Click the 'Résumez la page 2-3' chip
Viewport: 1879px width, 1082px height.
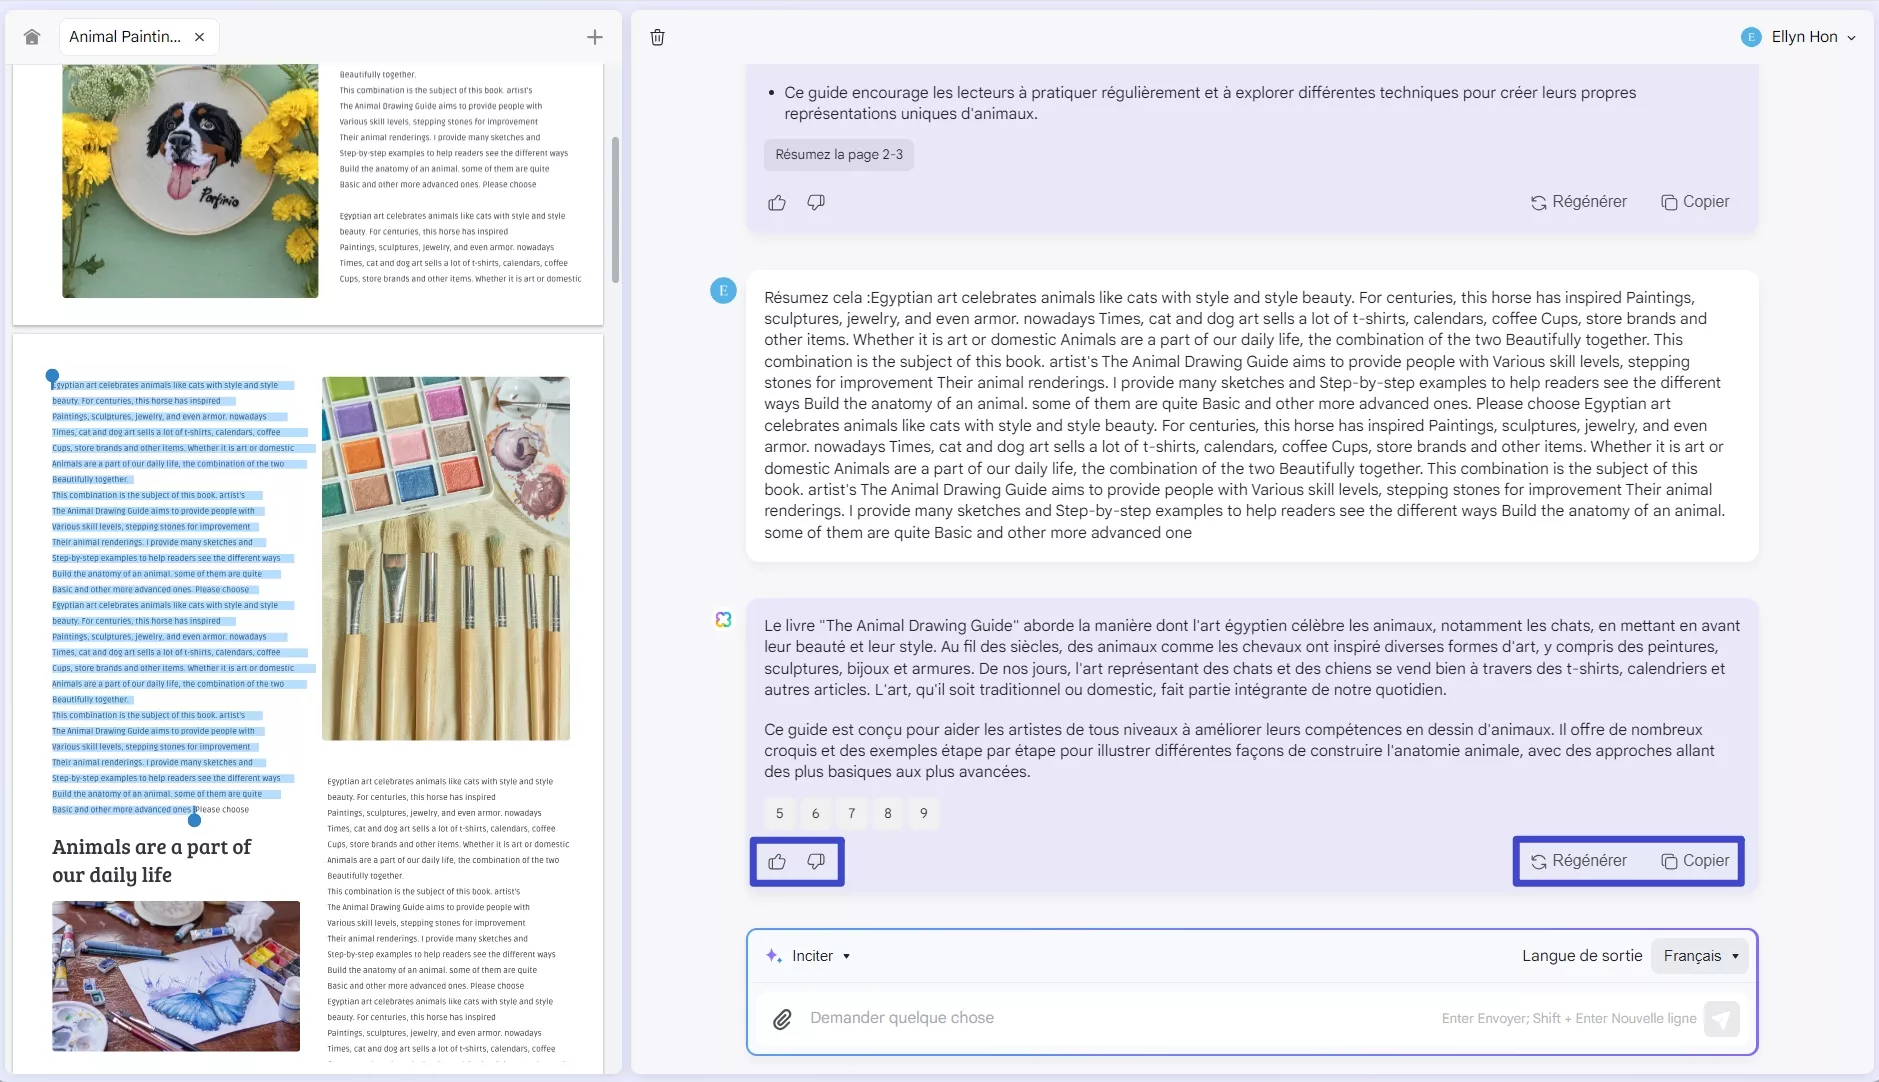pos(839,154)
